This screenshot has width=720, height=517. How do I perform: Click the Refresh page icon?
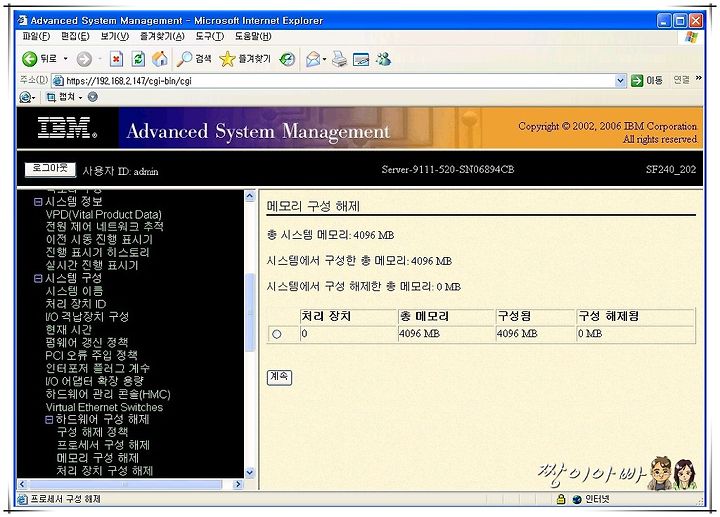138,59
